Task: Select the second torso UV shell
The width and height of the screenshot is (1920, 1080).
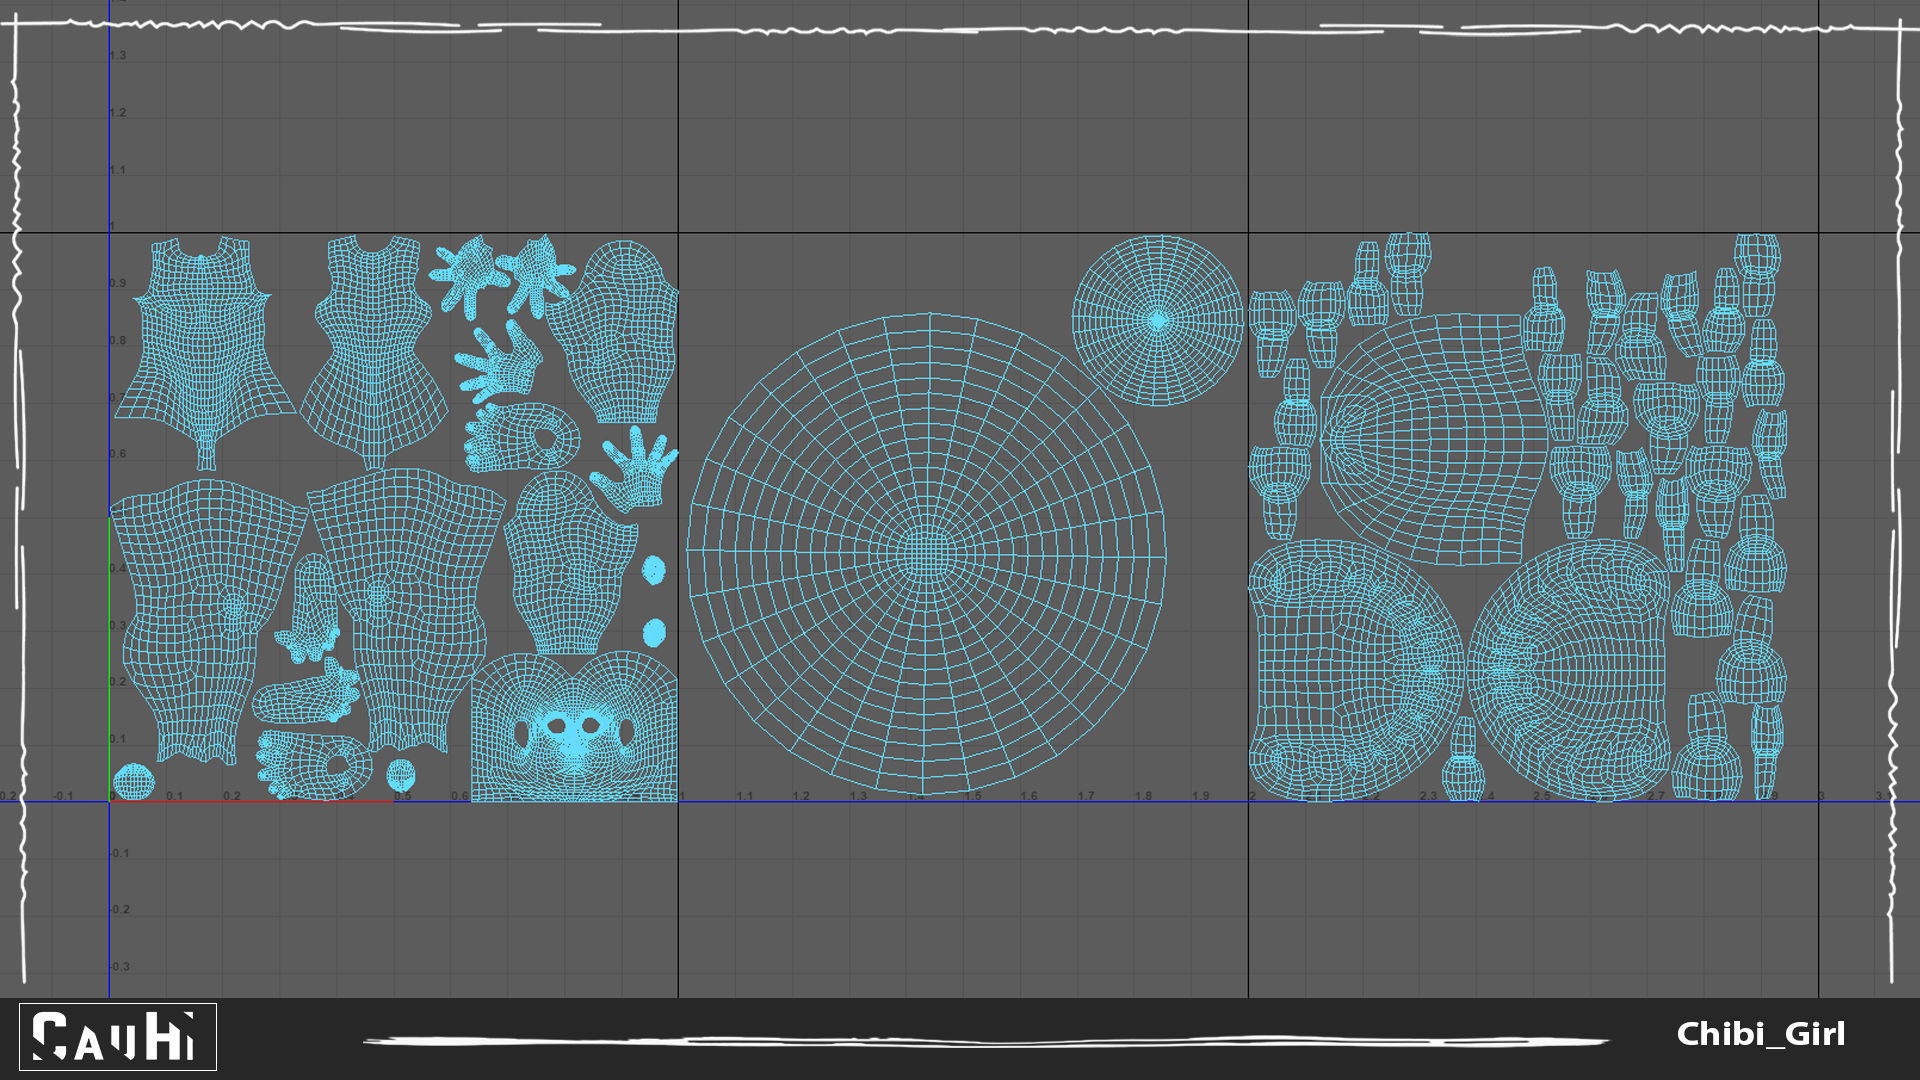Action: [x=373, y=345]
